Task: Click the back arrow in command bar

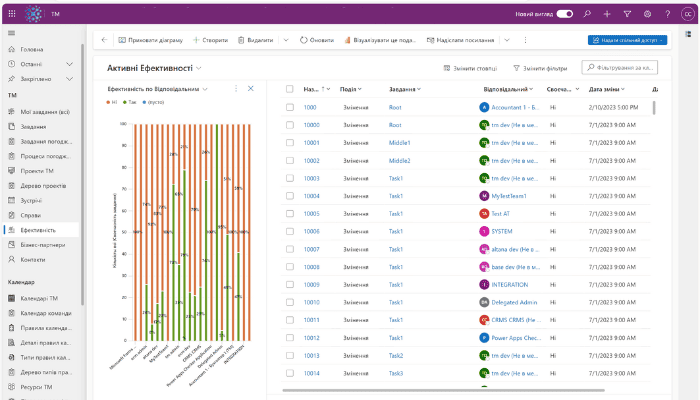Action: 104,40
